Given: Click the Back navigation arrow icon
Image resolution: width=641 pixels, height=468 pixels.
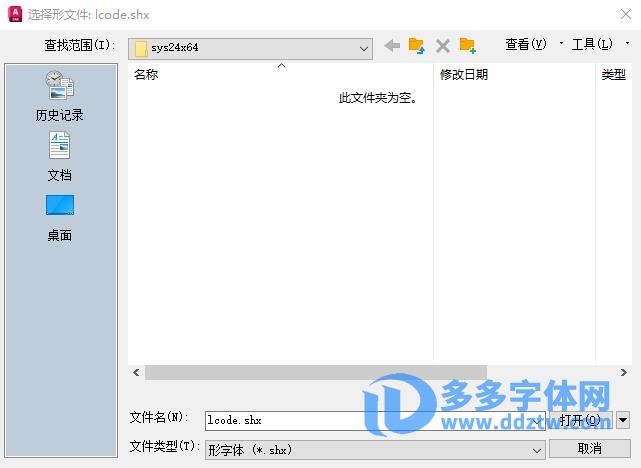Looking at the screenshot, I should 392,46.
